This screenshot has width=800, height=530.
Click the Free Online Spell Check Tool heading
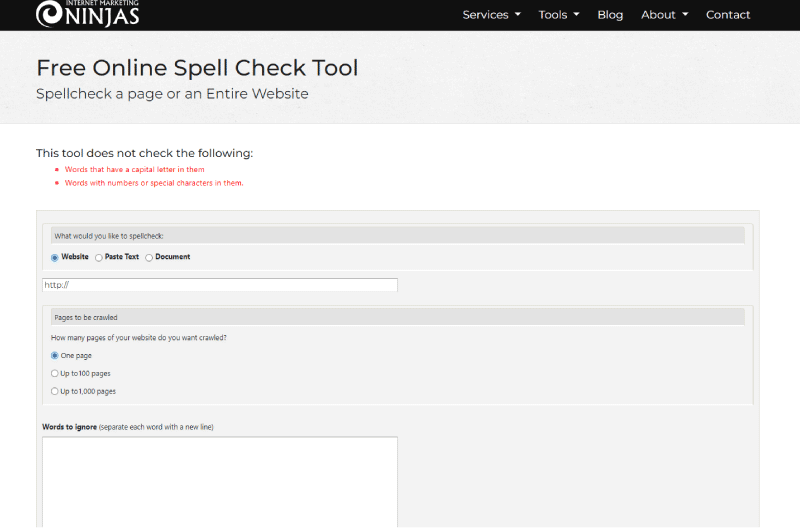click(197, 68)
